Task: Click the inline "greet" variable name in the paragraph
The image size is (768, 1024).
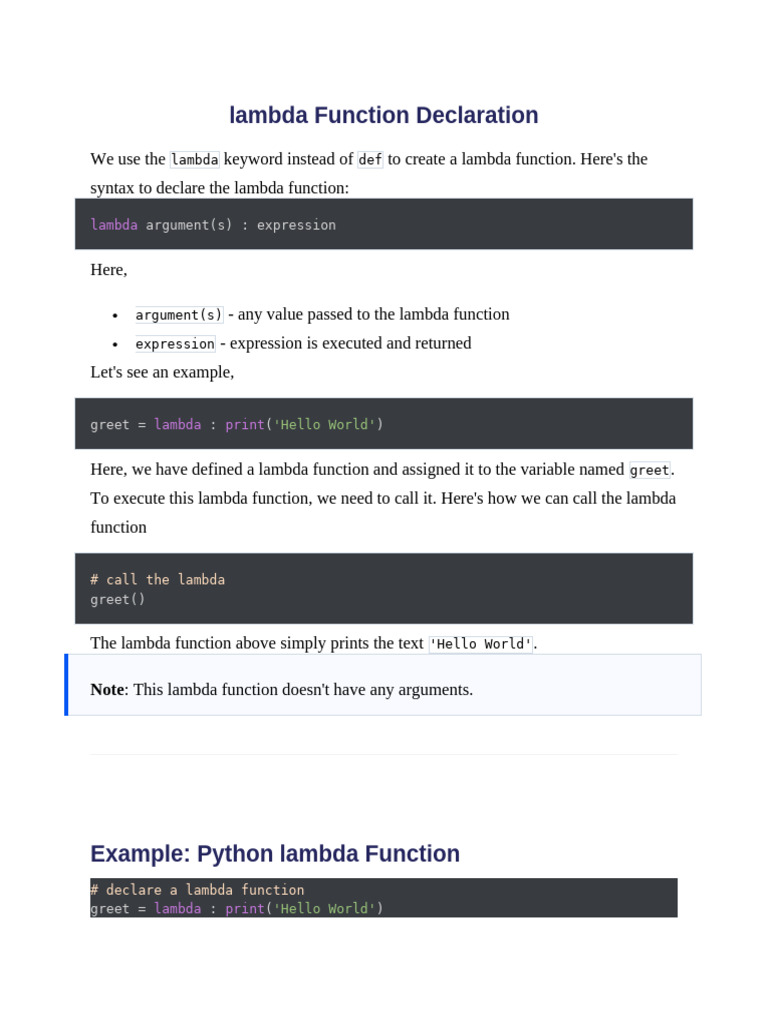Action: point(649,470)
